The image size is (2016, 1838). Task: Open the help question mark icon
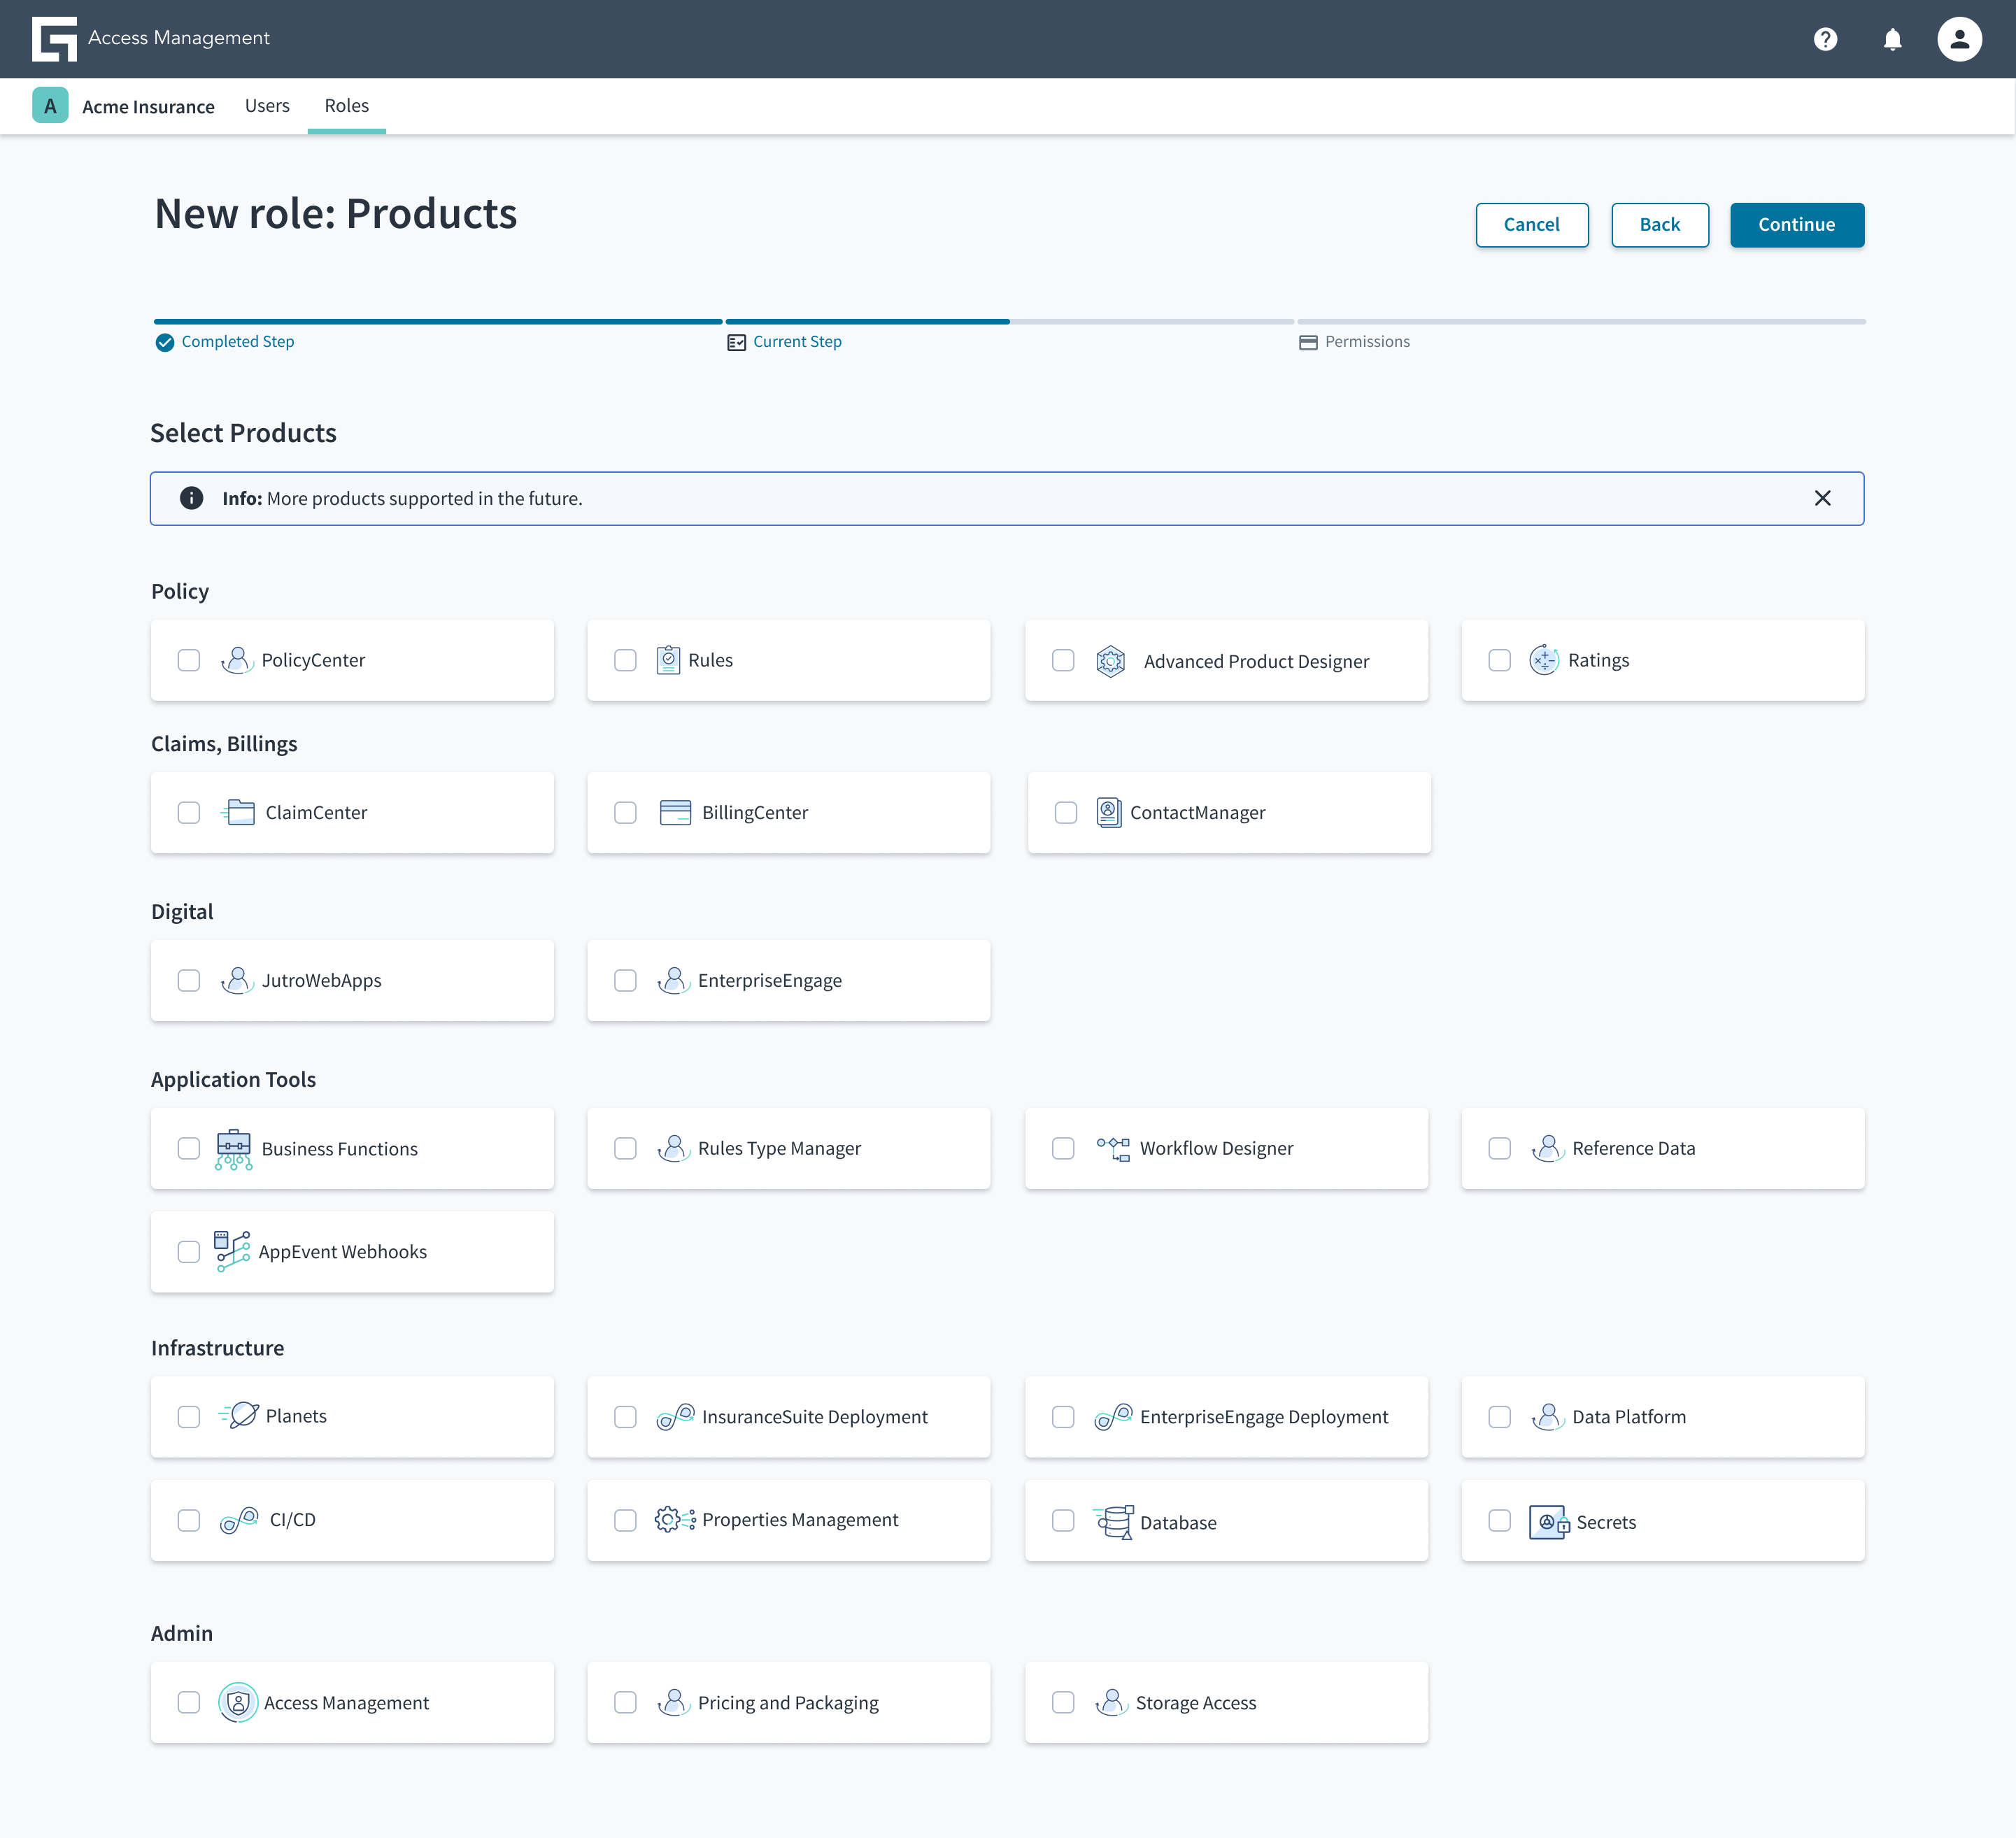point(1825,39)
